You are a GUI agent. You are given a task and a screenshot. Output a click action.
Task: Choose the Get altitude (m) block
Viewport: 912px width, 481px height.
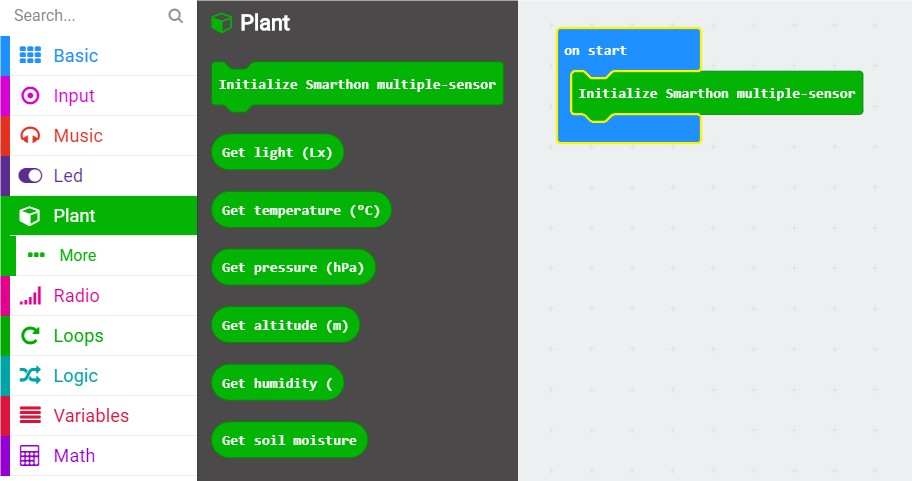286,325
